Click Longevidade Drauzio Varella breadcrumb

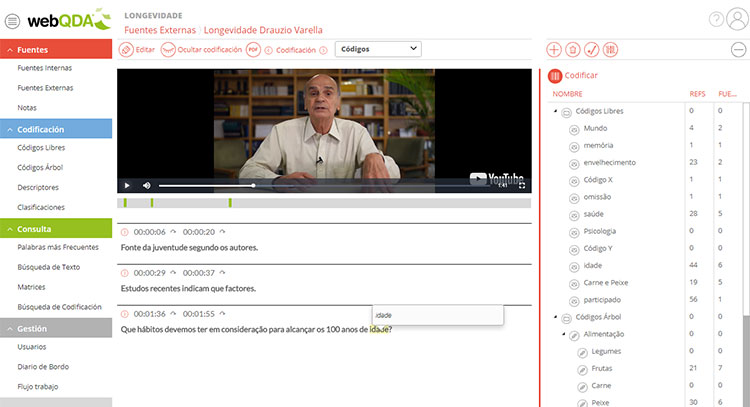point(263,30)
